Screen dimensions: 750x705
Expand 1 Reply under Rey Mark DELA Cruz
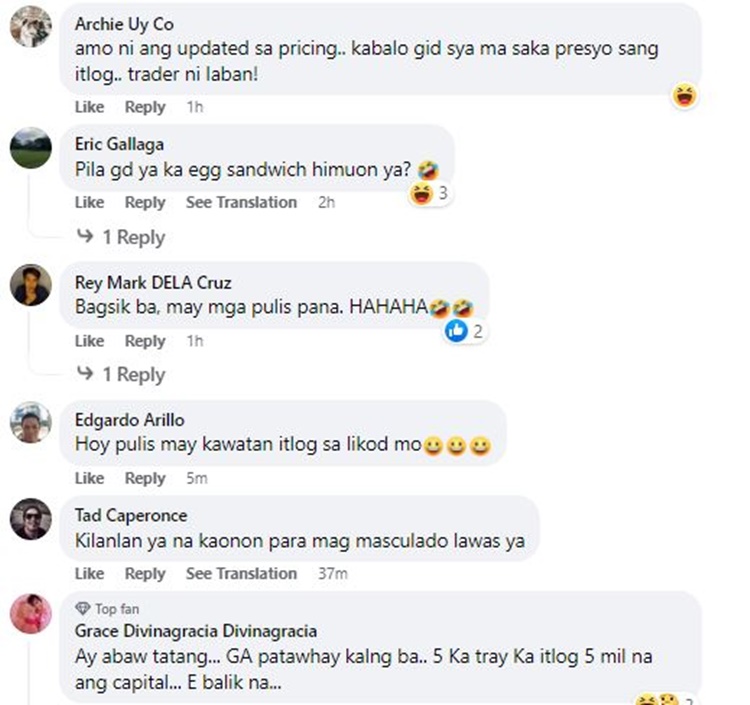click(x=121, y=374)
